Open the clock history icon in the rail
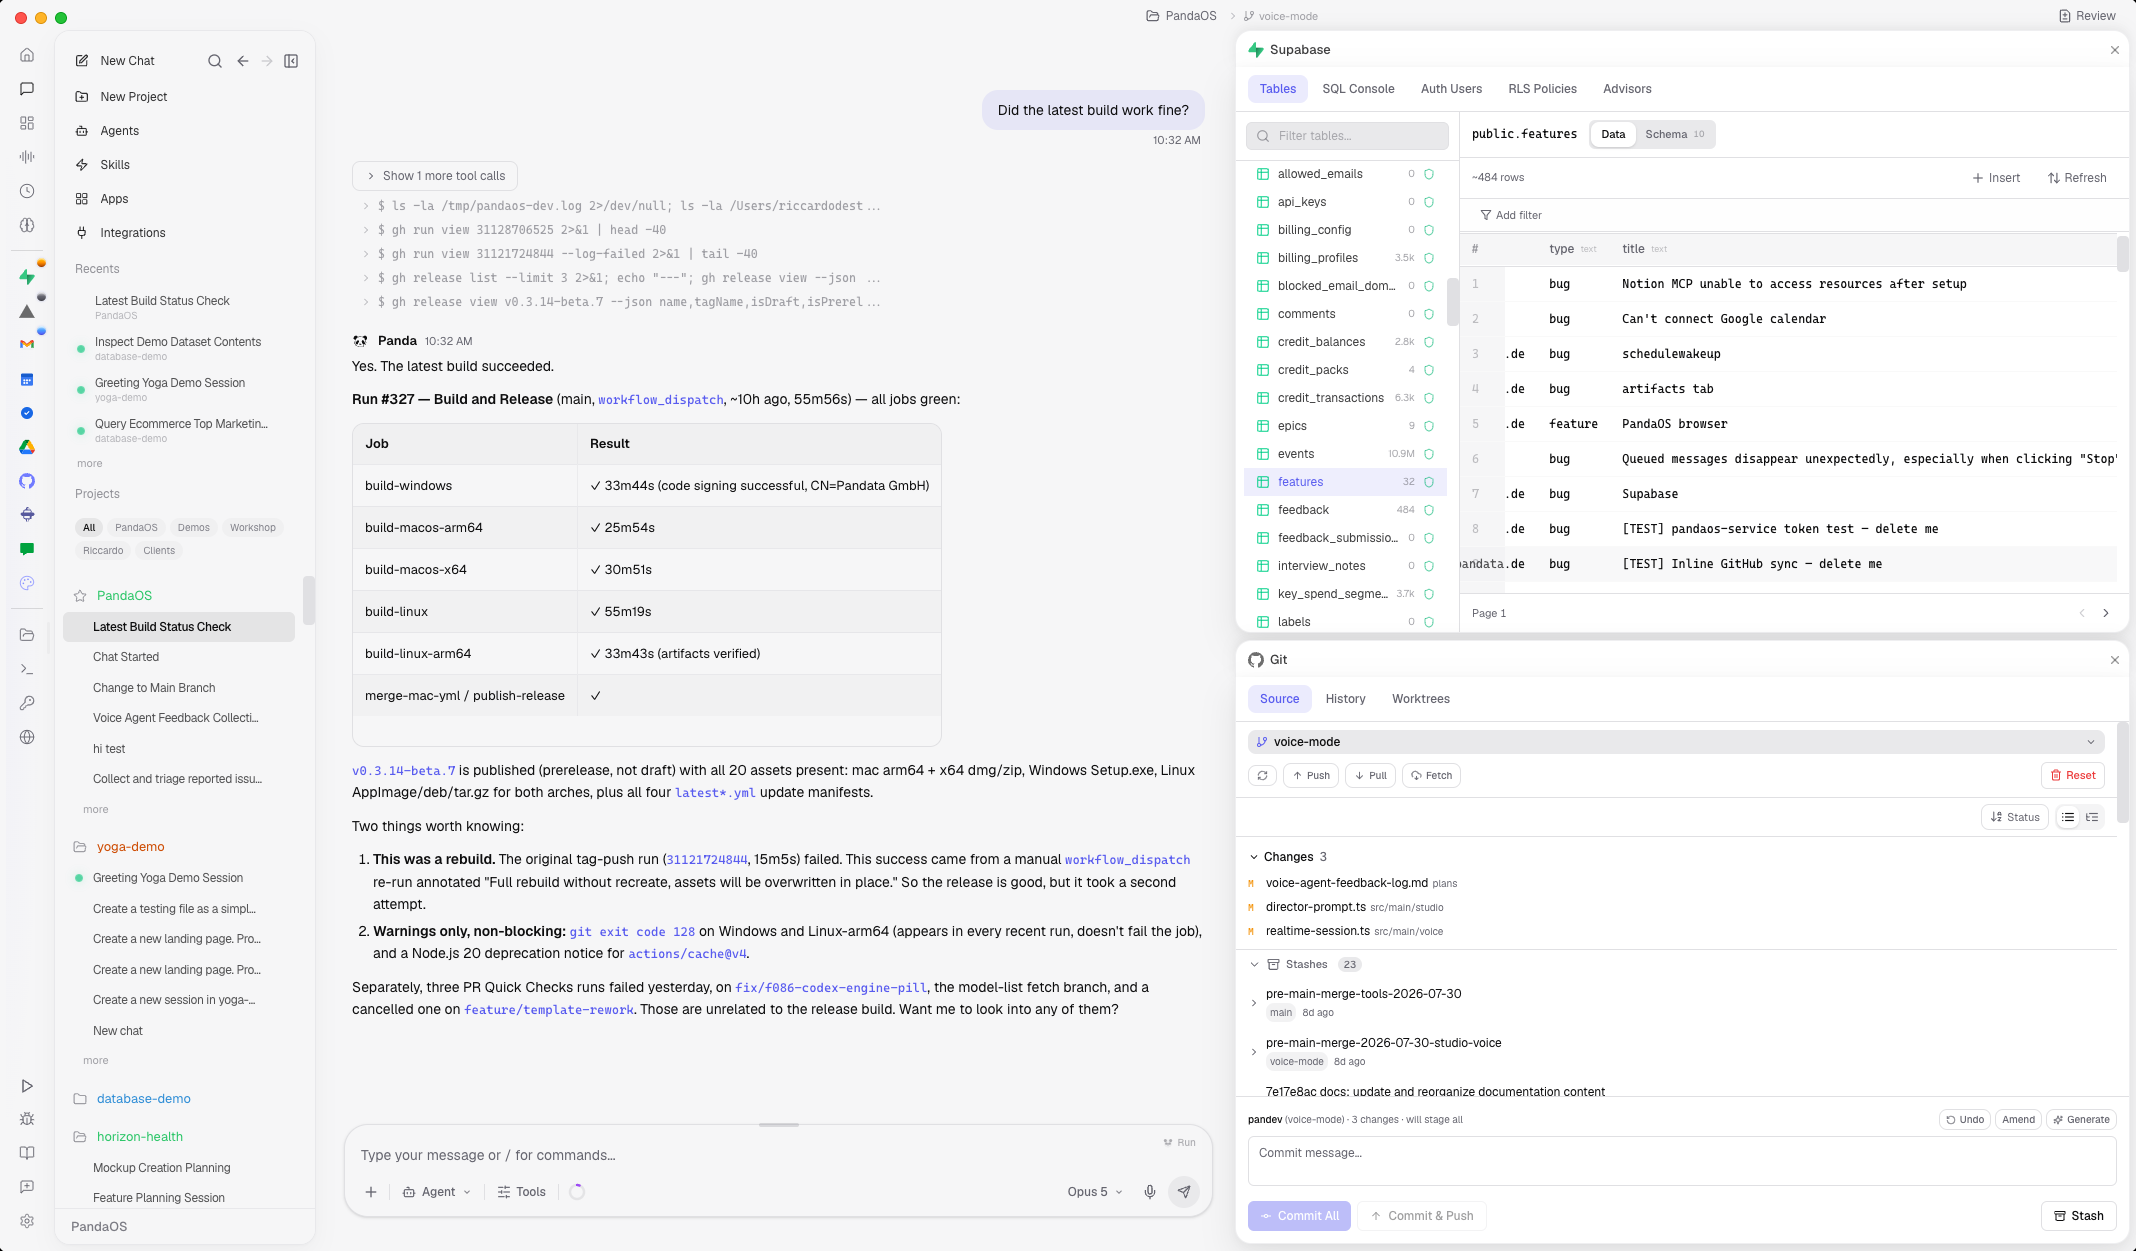Screen dimensions: 2136x1251 click(27, 191)
